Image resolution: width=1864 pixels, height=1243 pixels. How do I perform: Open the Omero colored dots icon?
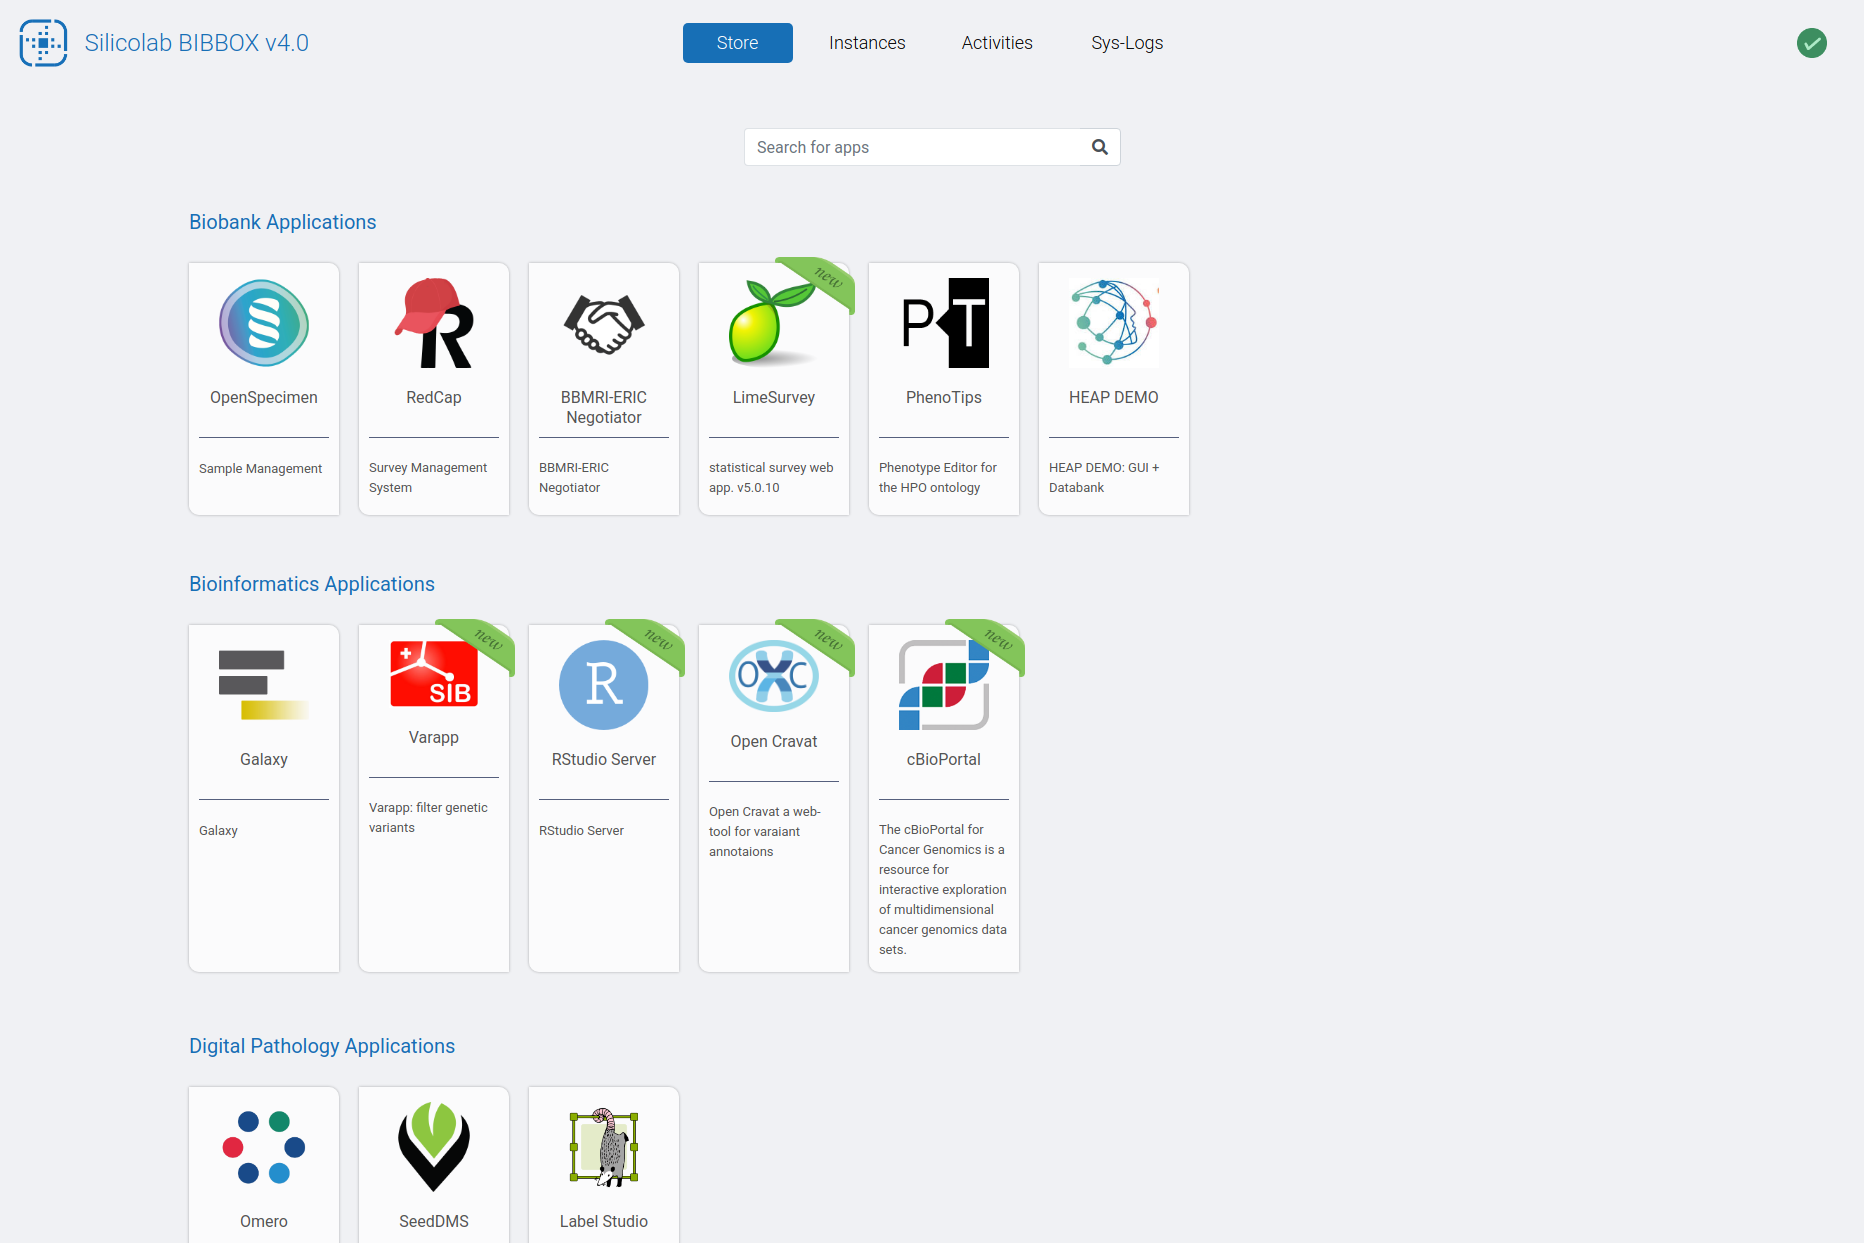click(x=264, y=1147)
